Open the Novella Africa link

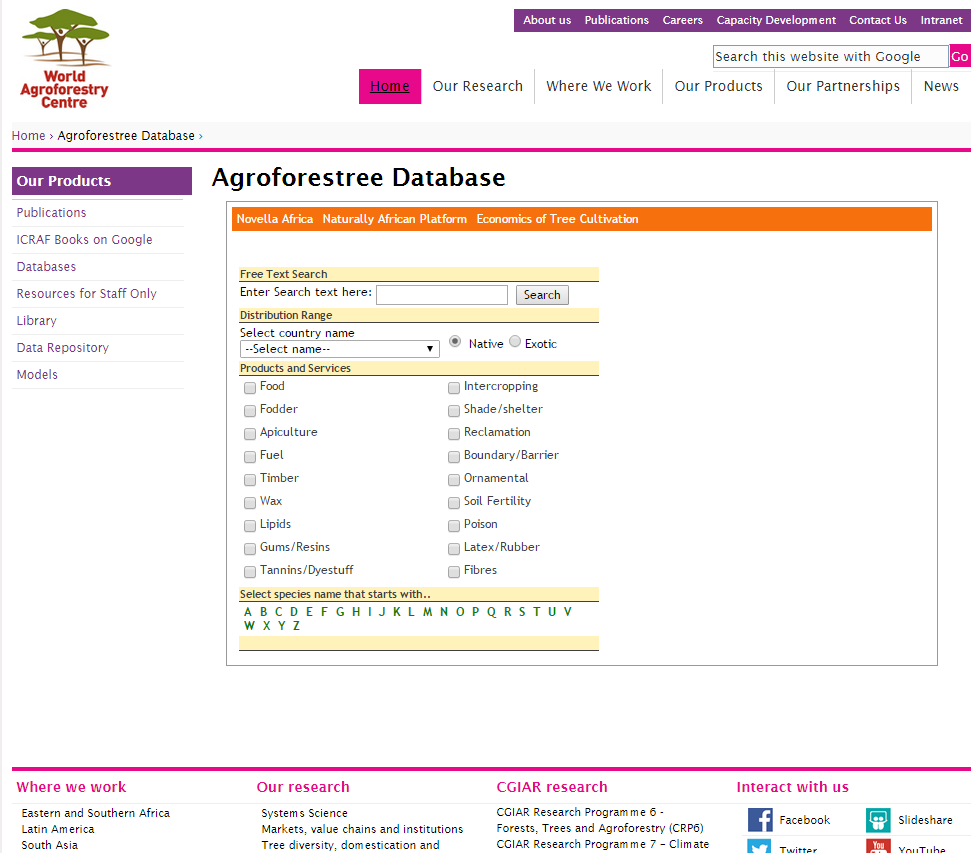pyautogui.click(x=275, y=219)
